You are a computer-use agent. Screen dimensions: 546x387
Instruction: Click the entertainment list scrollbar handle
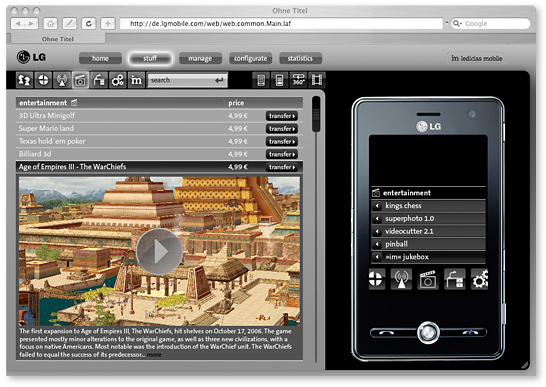coord(316,114)
